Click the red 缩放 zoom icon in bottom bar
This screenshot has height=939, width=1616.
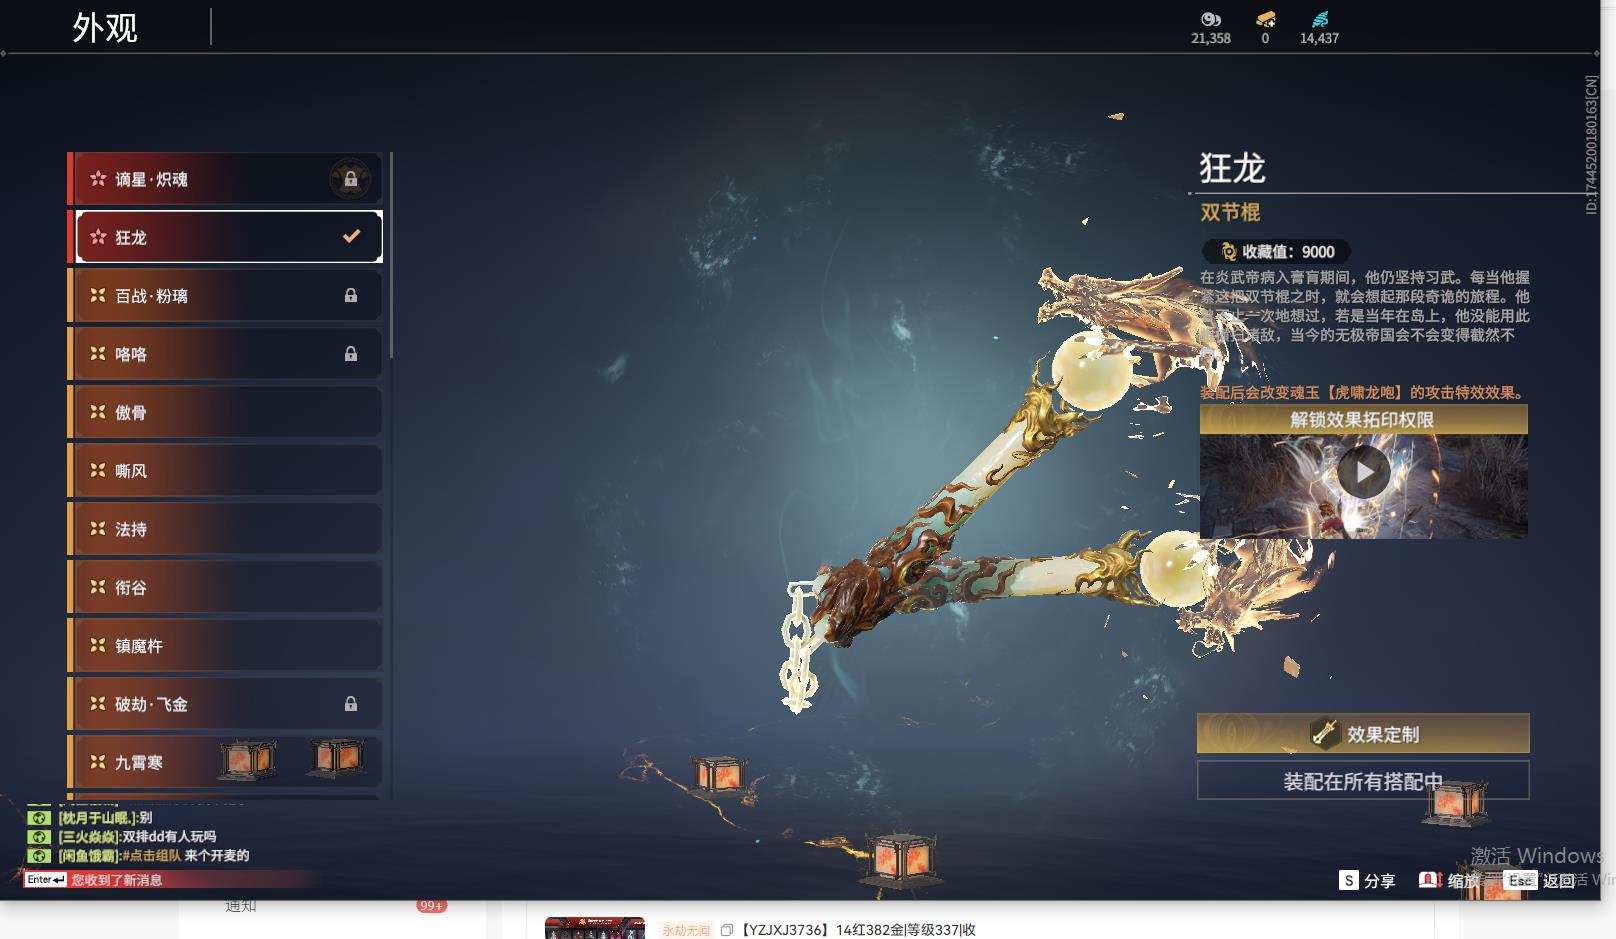1429,881
